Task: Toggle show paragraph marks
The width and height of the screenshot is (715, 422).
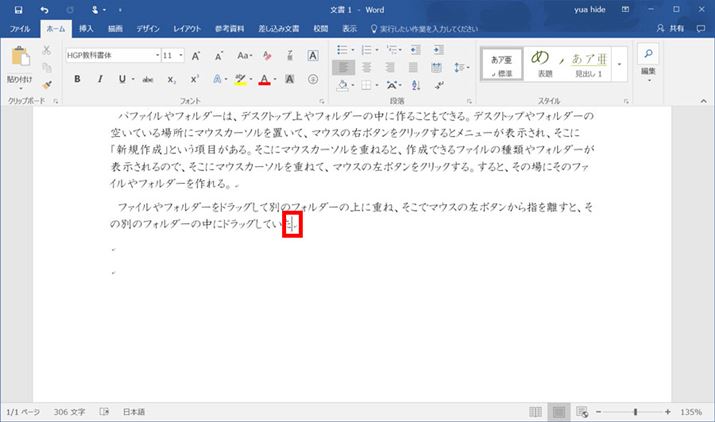Action: point(439,85)
